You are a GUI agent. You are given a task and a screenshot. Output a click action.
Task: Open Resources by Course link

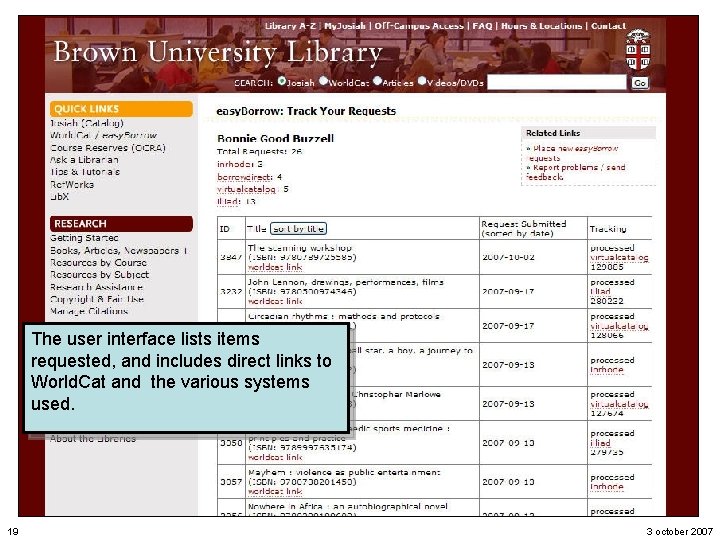99,263
